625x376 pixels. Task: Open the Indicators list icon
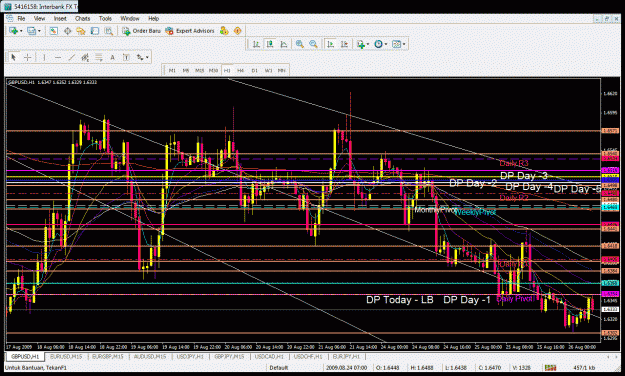pos(360,44)
